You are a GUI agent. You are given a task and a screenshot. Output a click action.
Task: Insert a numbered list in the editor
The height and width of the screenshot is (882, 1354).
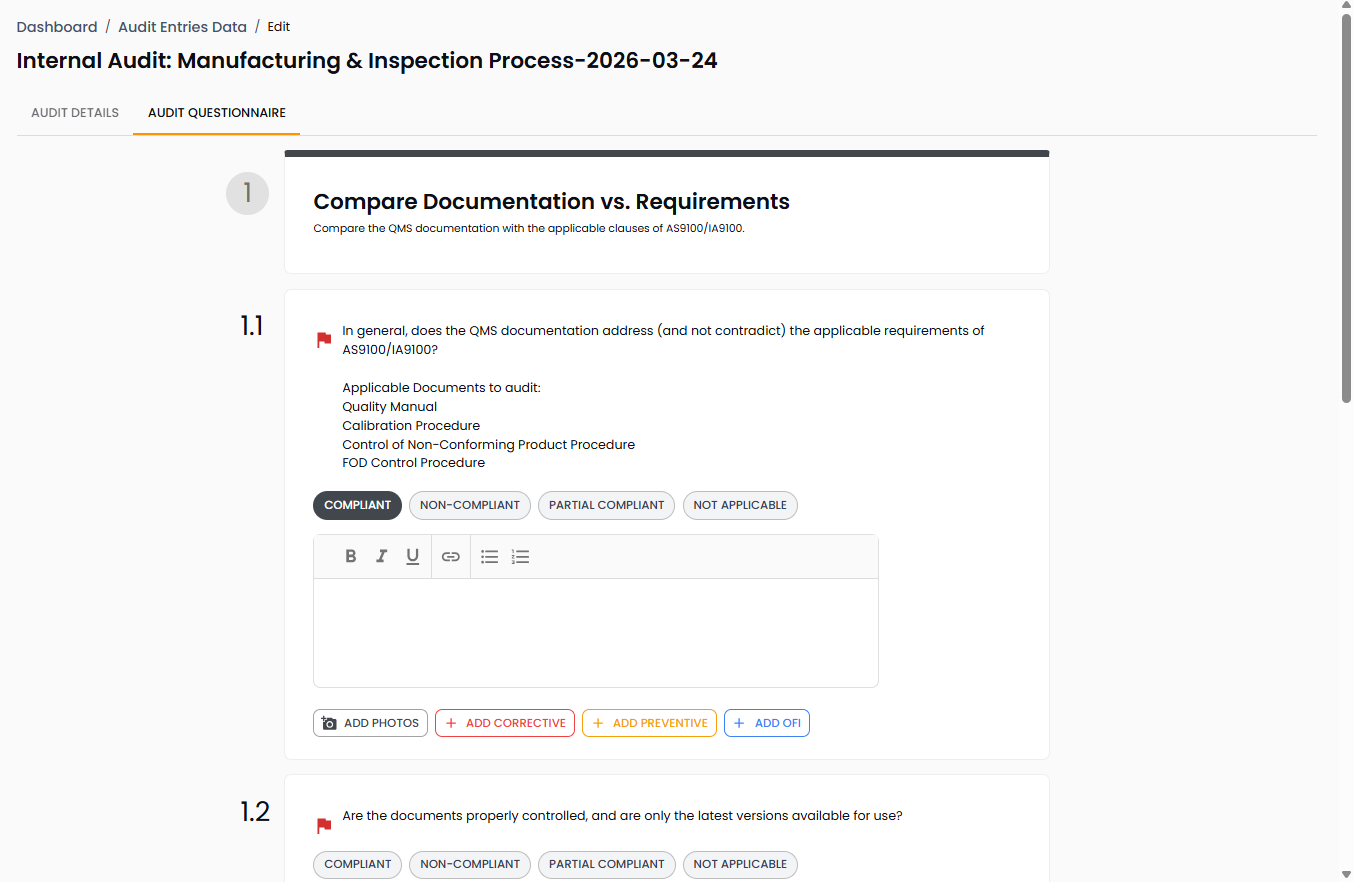point(520,557)
